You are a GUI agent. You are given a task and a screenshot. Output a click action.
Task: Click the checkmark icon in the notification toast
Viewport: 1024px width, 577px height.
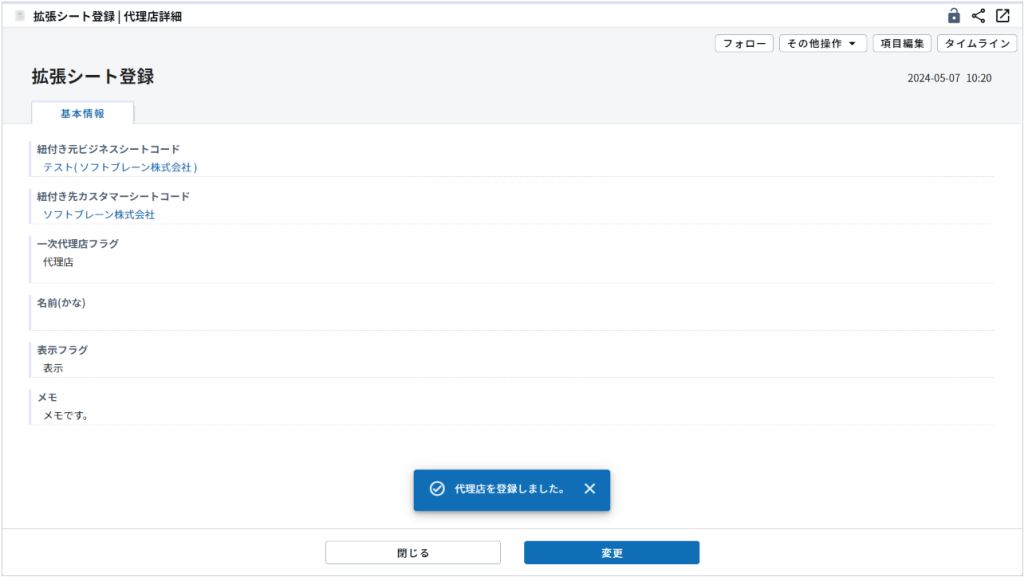click(437, 489)
